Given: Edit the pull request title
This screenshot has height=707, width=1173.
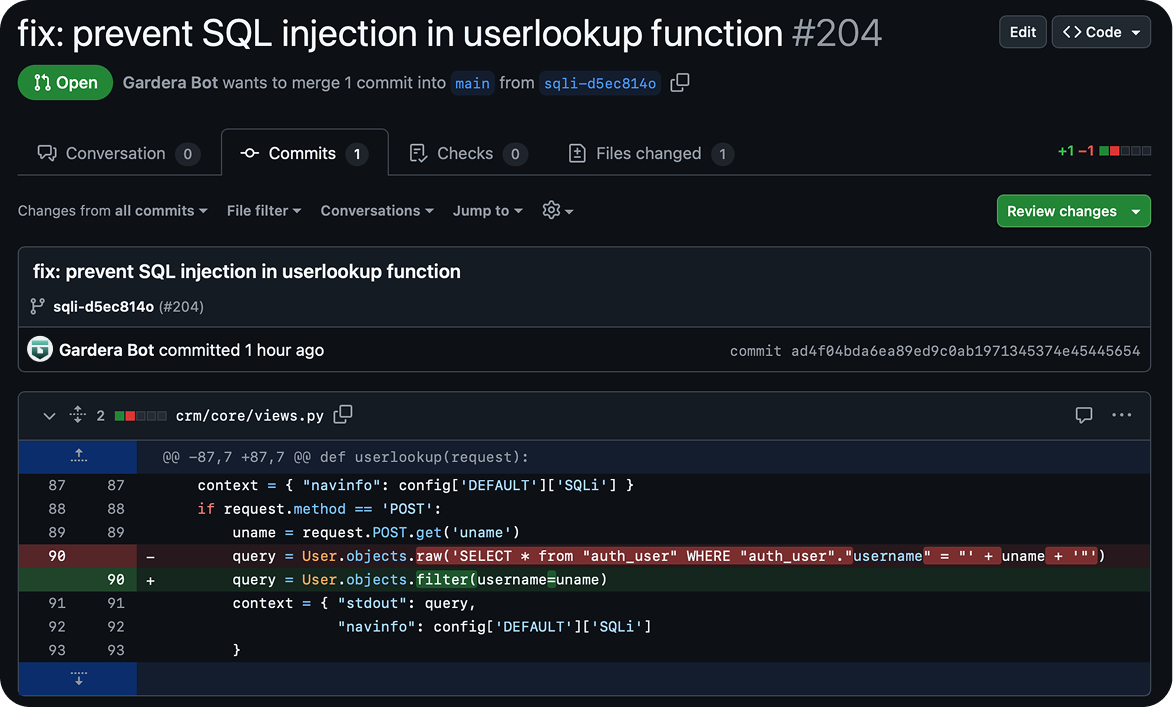Looking at the screenshot, I should pos(1022,31).
